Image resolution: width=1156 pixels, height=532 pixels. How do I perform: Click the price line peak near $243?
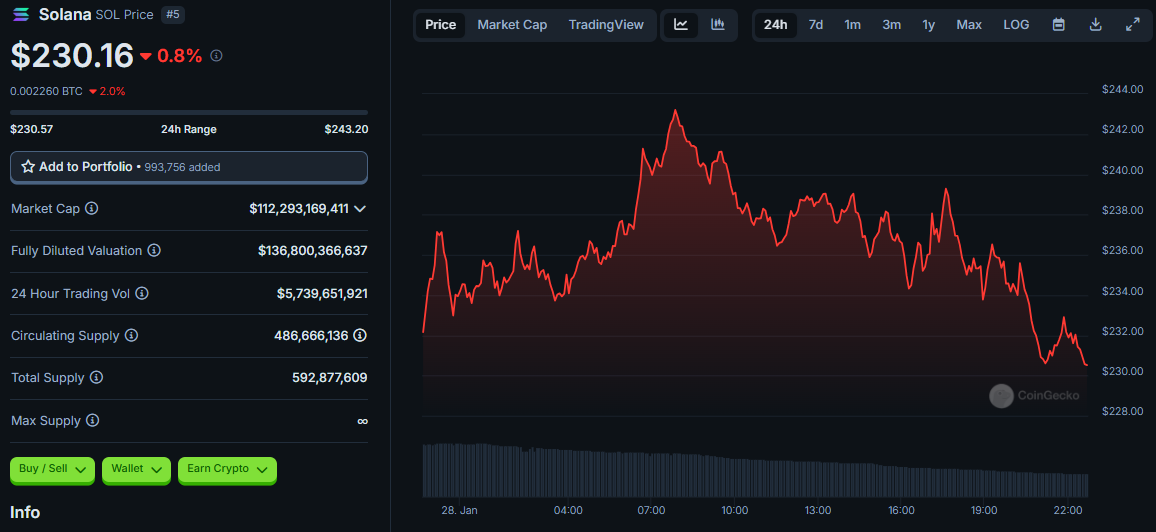coord(675,111)
